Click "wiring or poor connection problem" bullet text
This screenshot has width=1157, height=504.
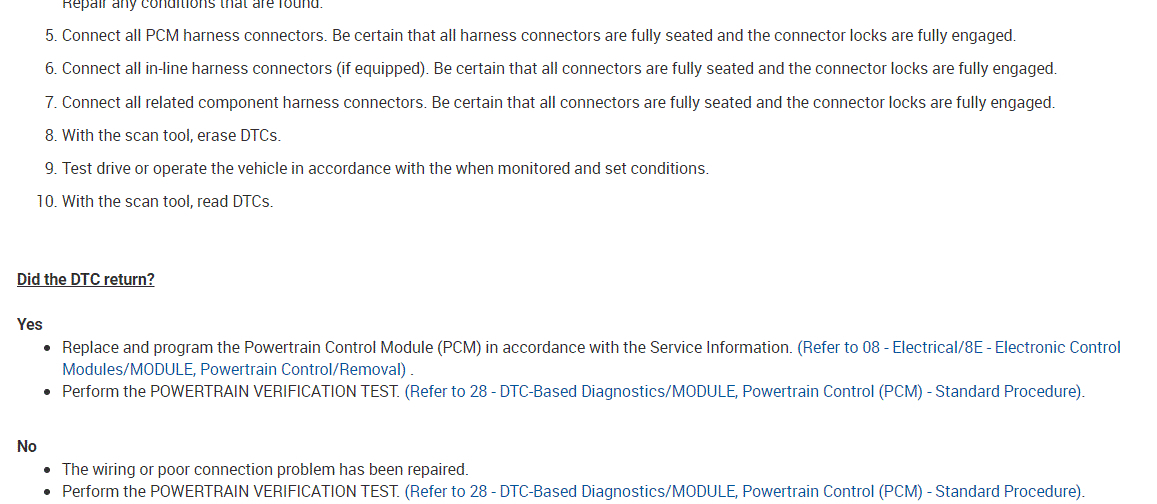coord(265,469)
